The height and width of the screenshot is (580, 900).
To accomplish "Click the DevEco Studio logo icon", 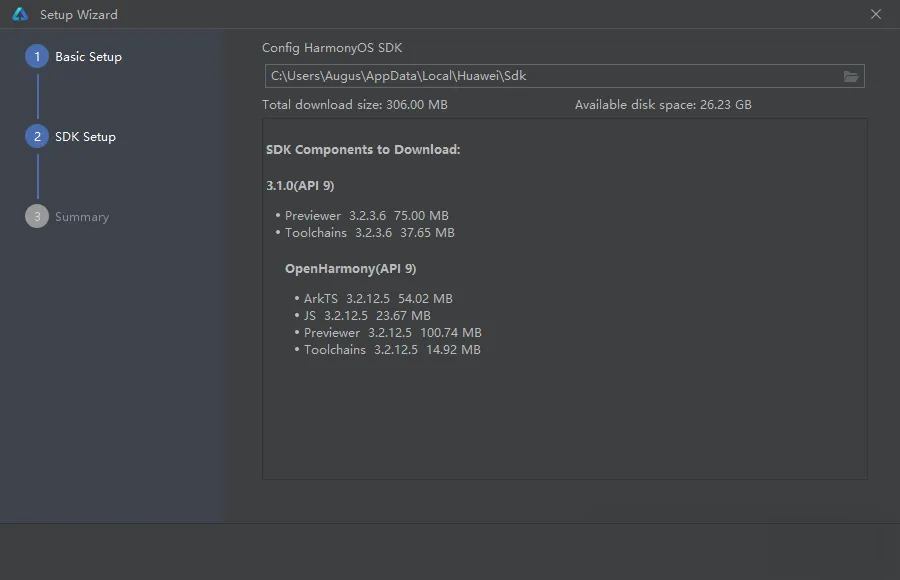I will coord(20,14).
